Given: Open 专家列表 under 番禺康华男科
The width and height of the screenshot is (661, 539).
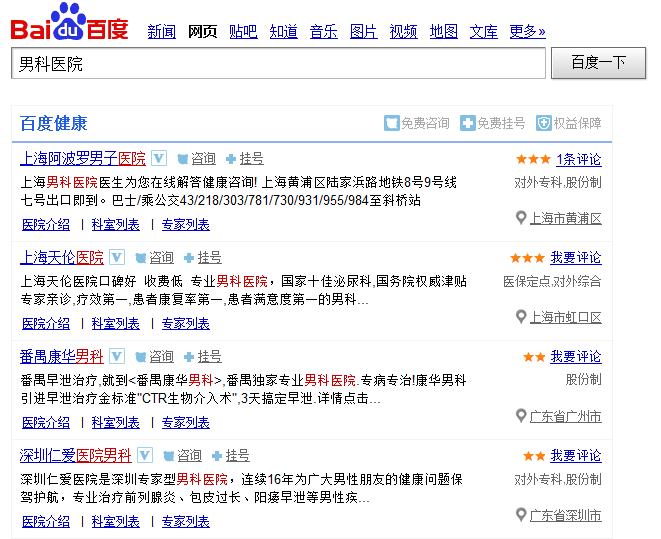Looking at the screenshot, I should tap(185, 423).
